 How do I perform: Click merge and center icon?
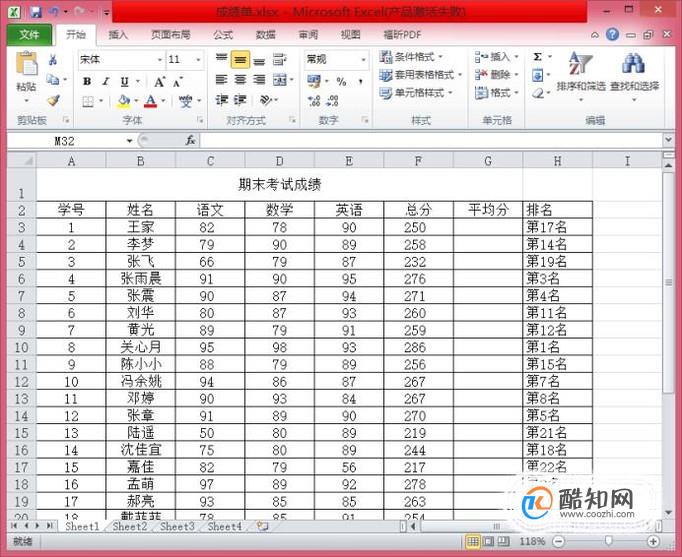(x=279, y=80)
